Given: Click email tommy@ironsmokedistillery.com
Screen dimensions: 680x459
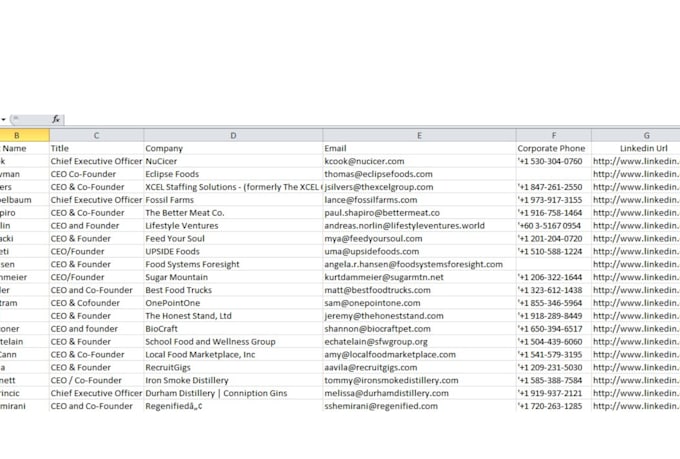Looking at the screenshot, I should 391,380.
